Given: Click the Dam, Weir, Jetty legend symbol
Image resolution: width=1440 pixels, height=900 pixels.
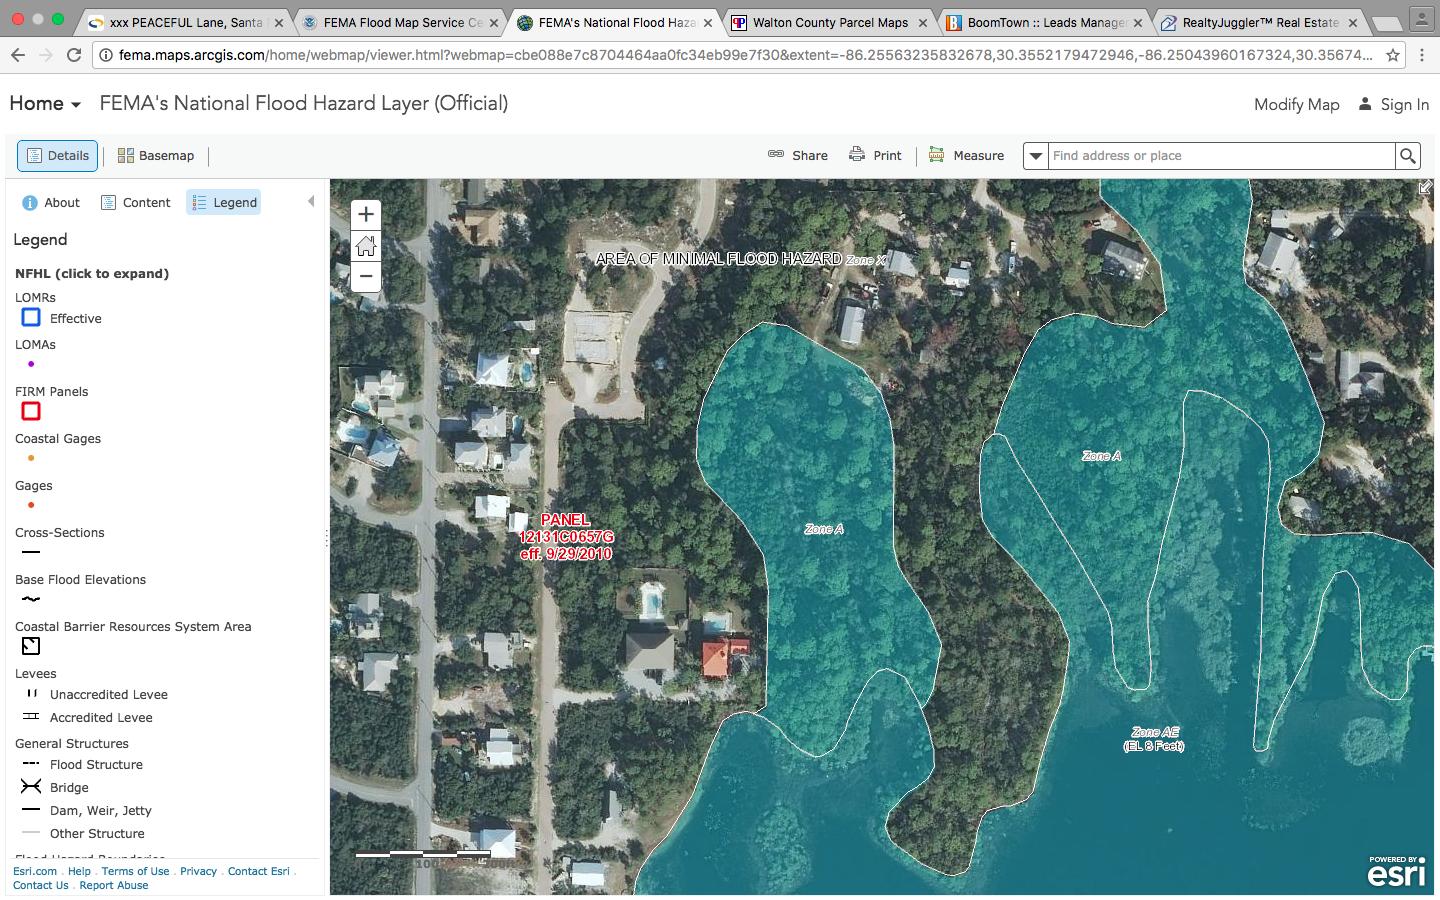Looking at the screenshot, I should coord(31,810).
